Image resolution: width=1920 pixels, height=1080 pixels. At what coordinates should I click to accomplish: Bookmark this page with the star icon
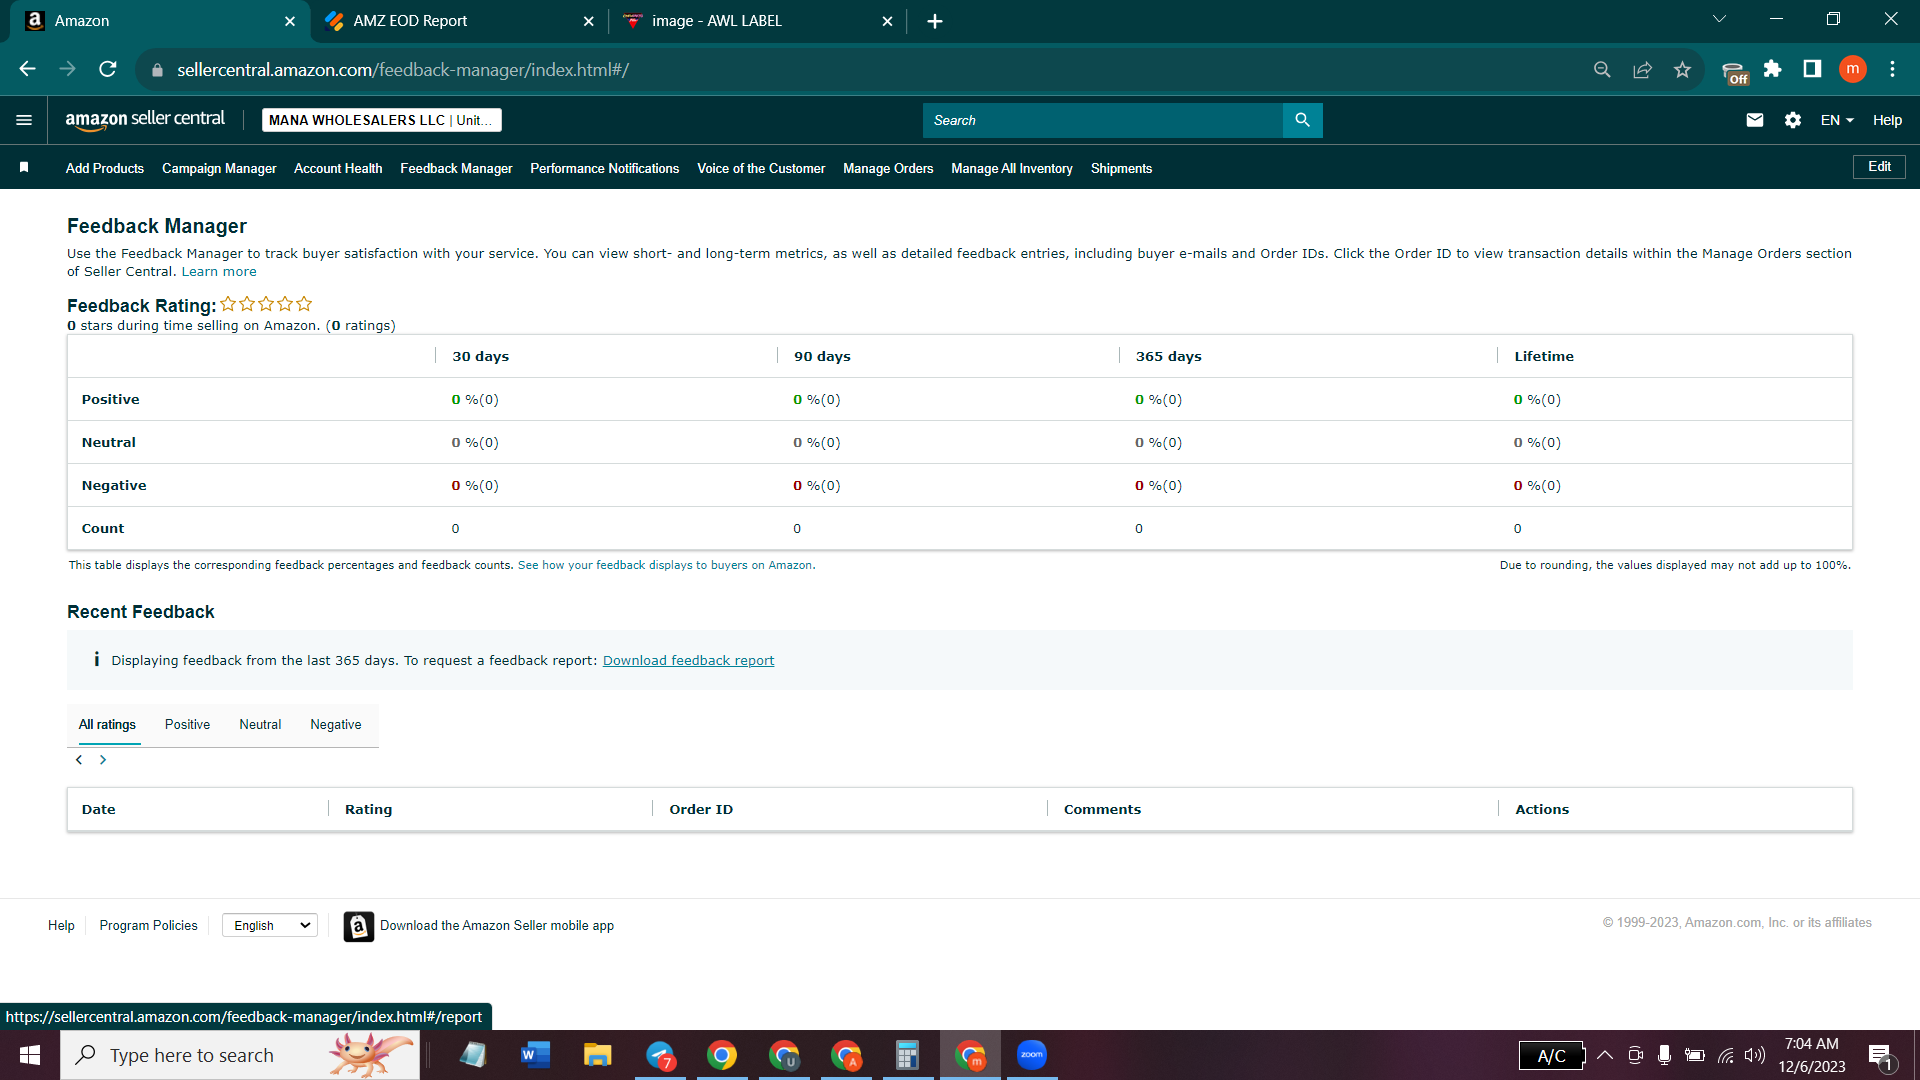1682,69
